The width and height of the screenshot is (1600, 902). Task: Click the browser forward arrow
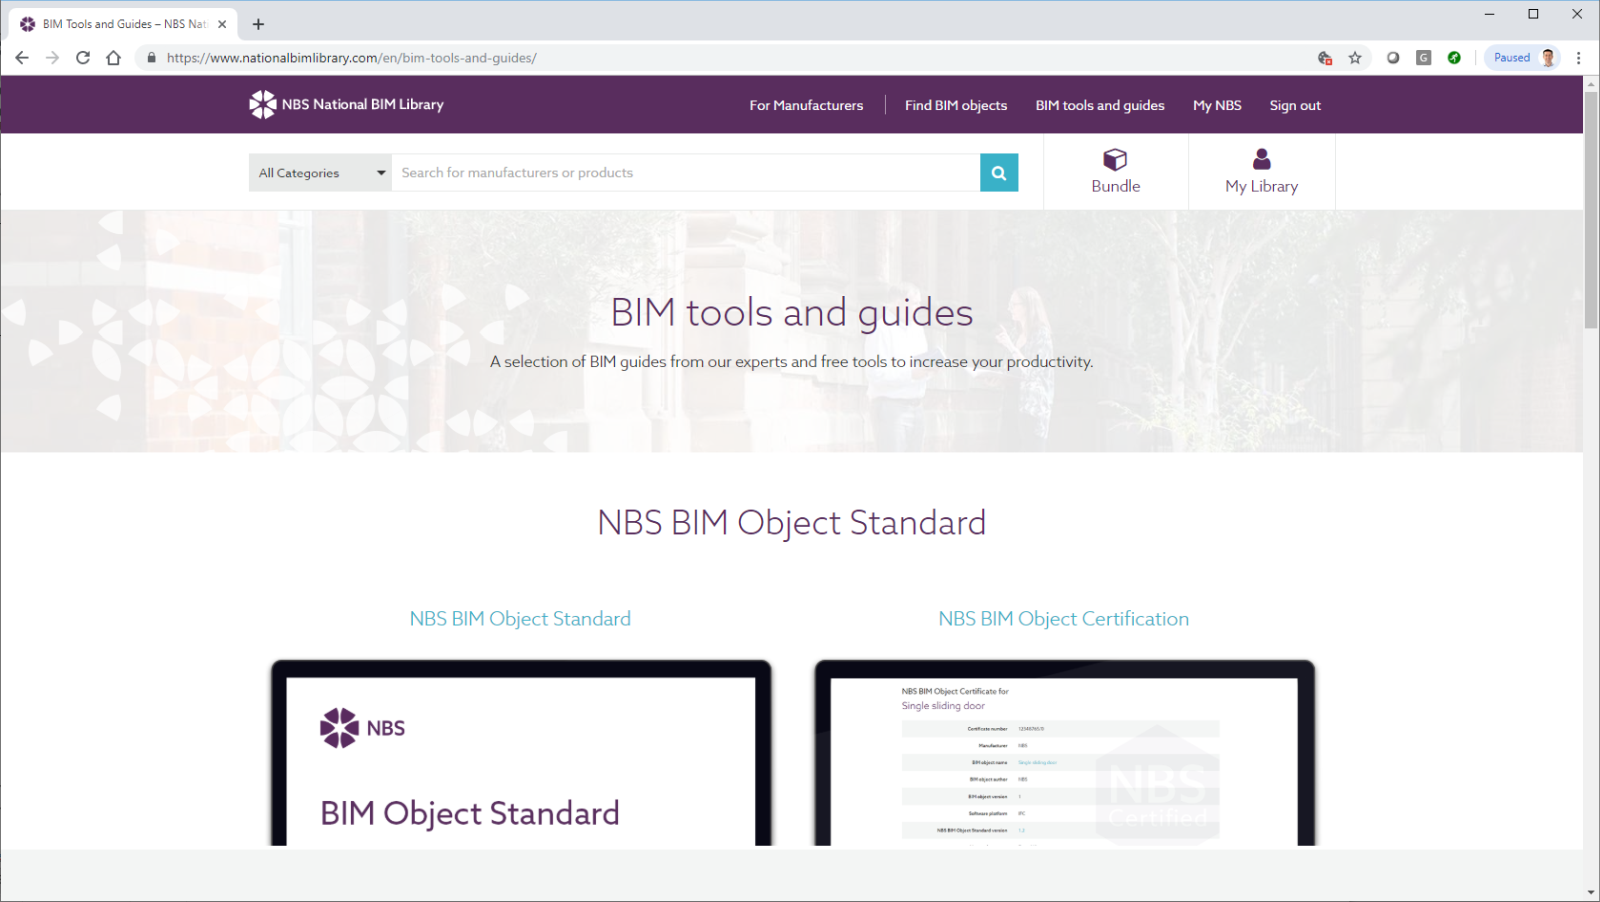point(53,58)
